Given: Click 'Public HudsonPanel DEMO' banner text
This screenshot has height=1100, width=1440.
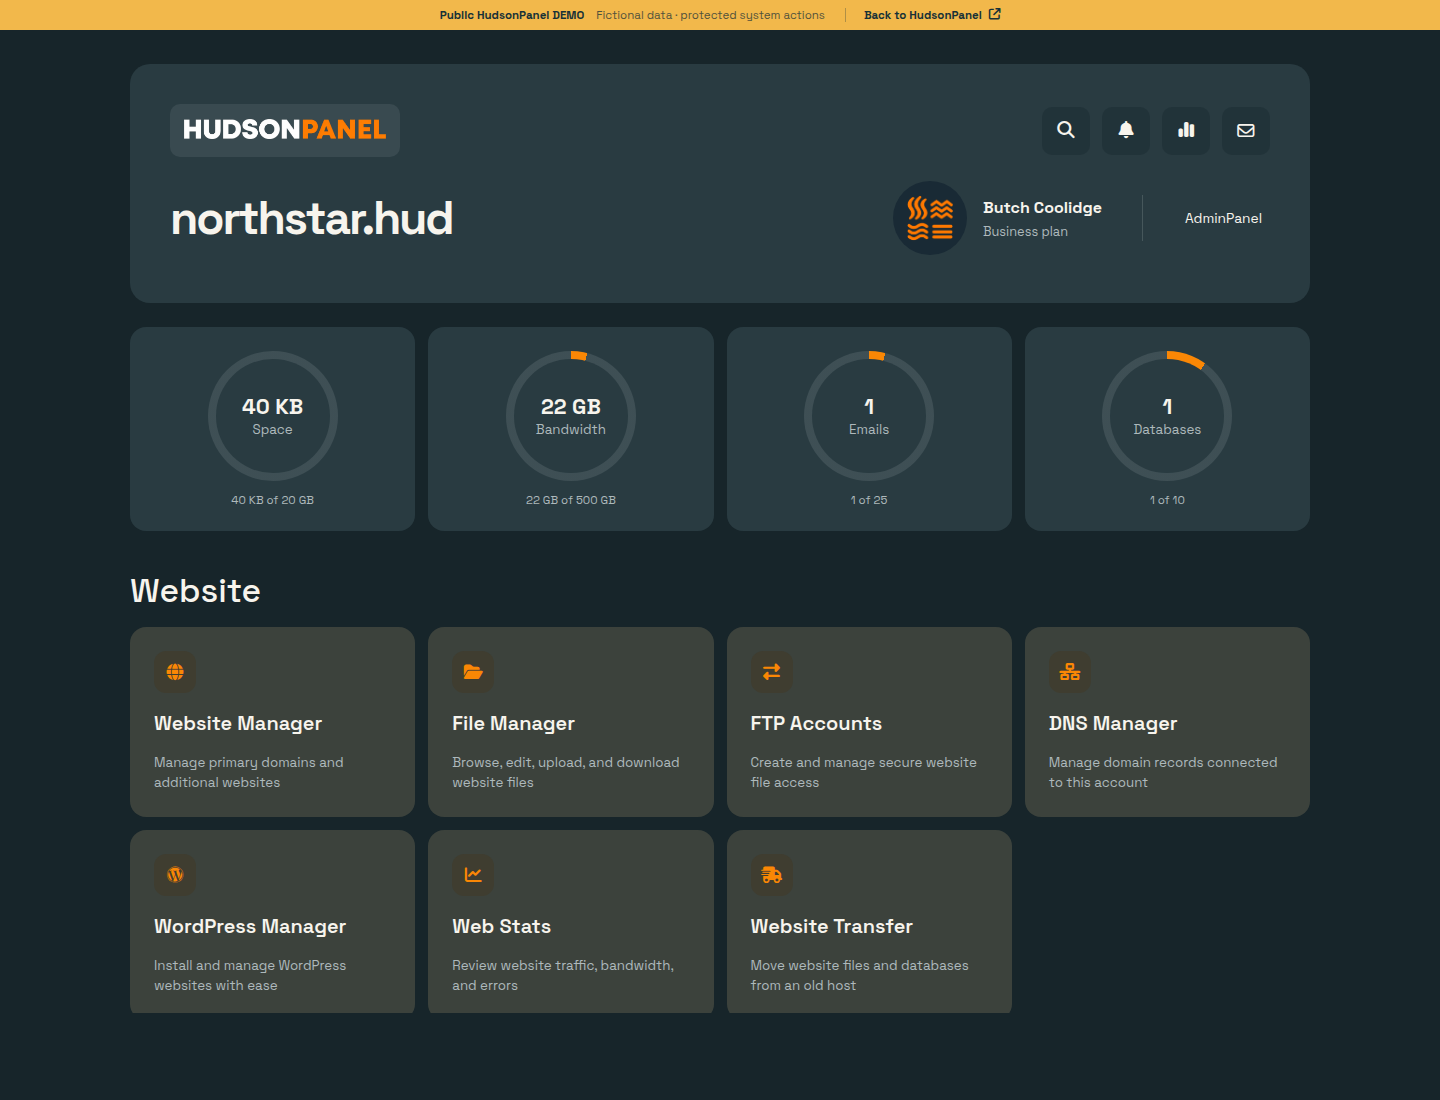Looking at the screenshot, I should click(512, 15).
